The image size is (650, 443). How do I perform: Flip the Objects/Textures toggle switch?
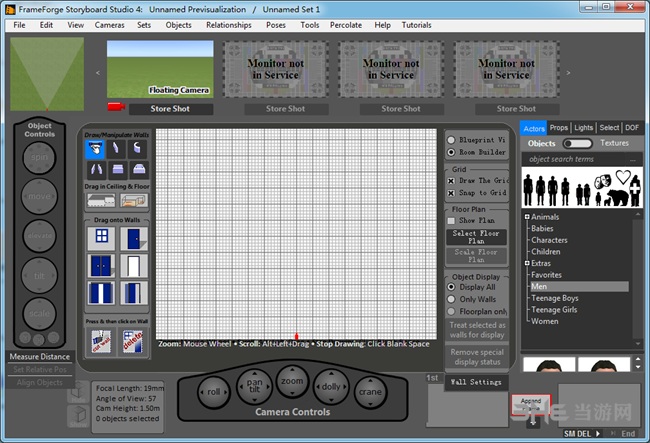(577, 143)
